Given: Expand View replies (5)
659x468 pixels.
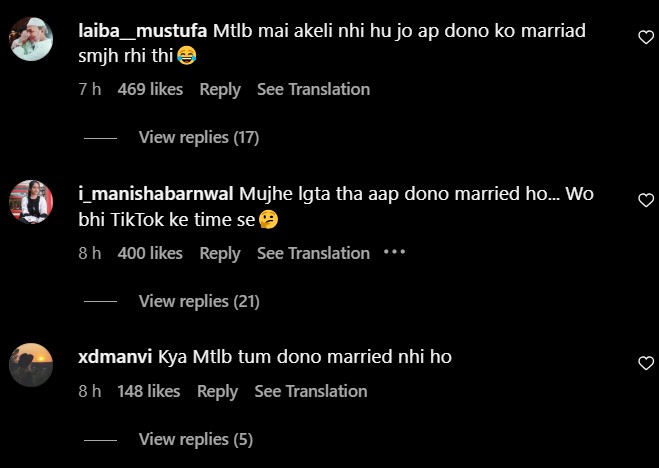Looking at the screenshot, I should [x=195, y=439].
